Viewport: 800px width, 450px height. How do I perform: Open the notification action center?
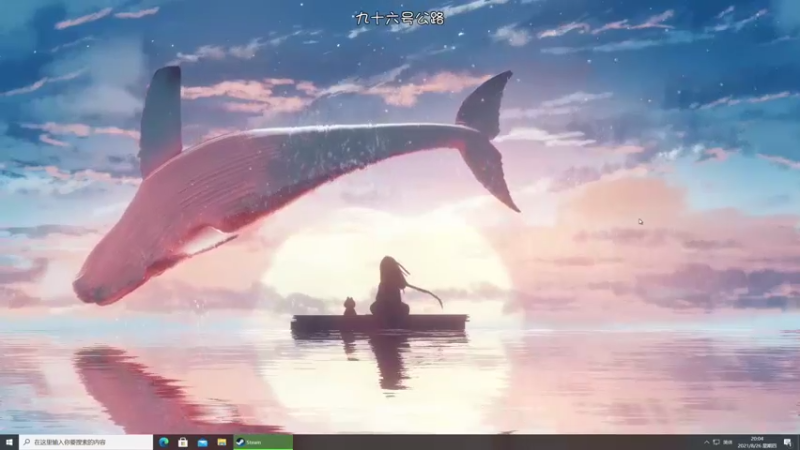(x=788, y=442)
